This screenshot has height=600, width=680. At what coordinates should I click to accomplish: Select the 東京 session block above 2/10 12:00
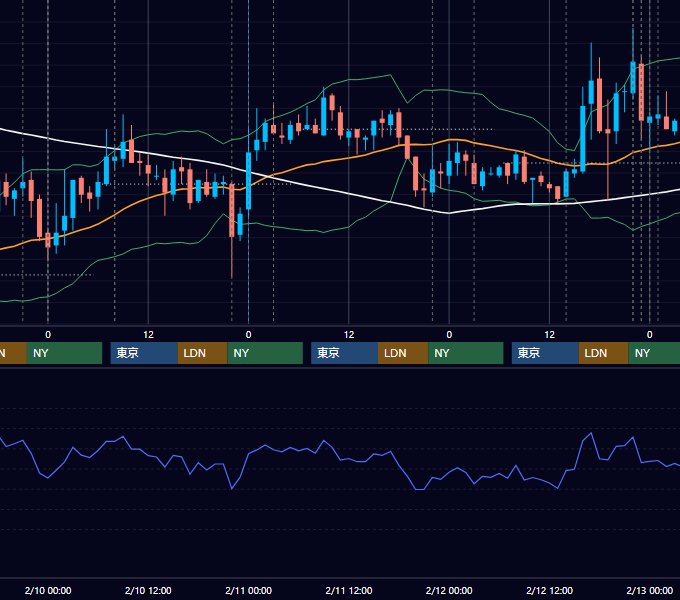click(x=144, y=353)
